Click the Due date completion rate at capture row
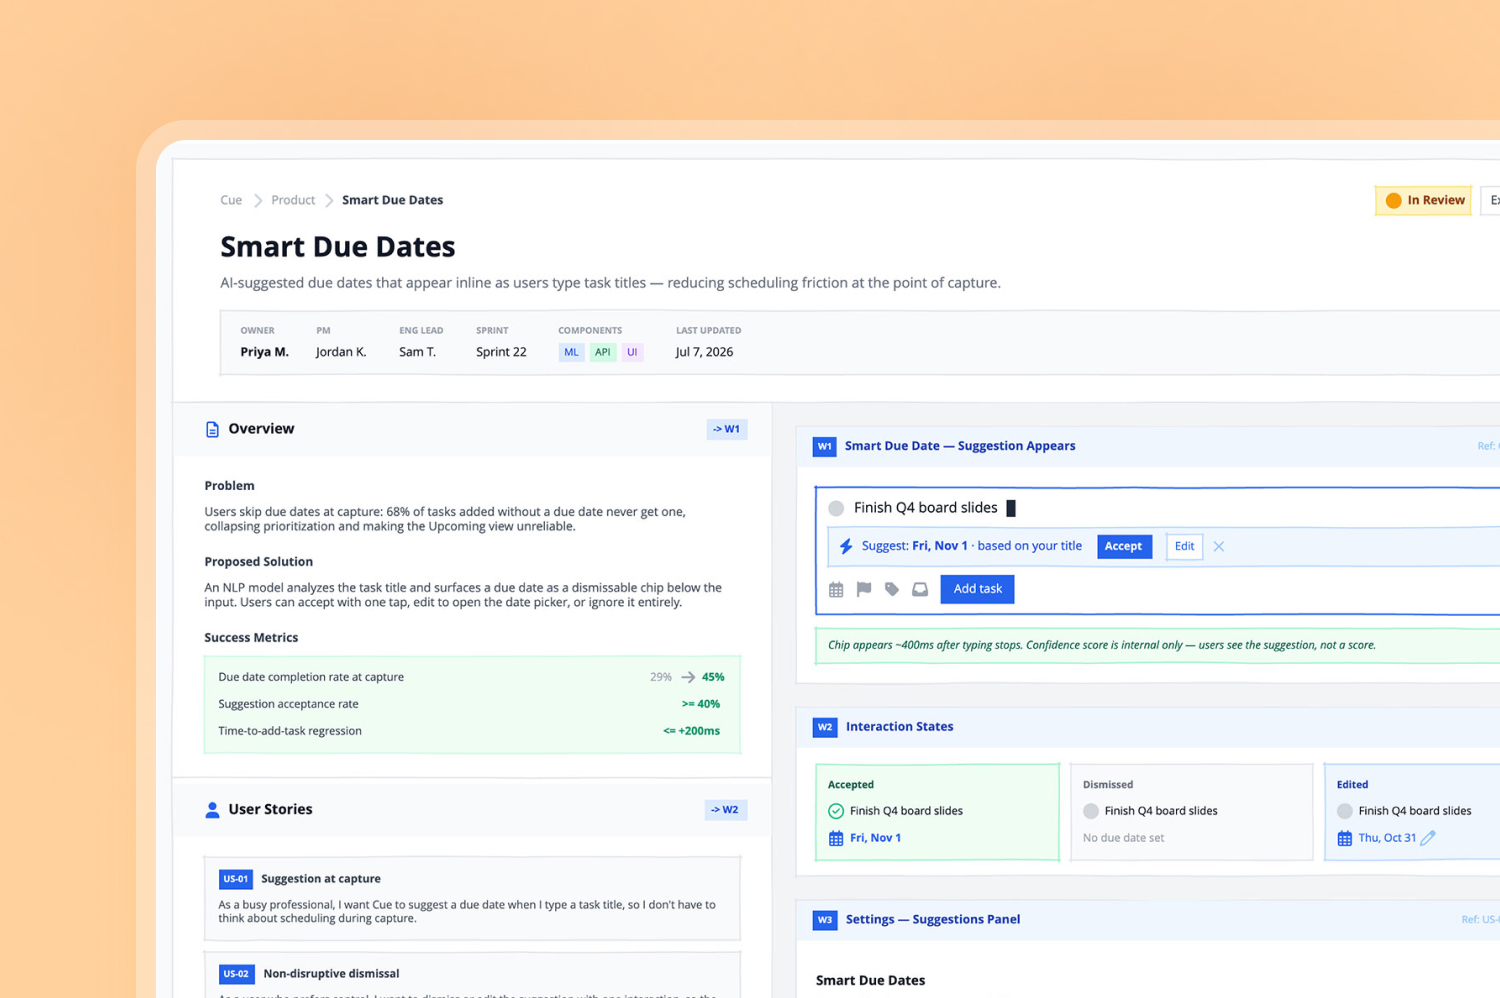 click(x=472, y=677)
